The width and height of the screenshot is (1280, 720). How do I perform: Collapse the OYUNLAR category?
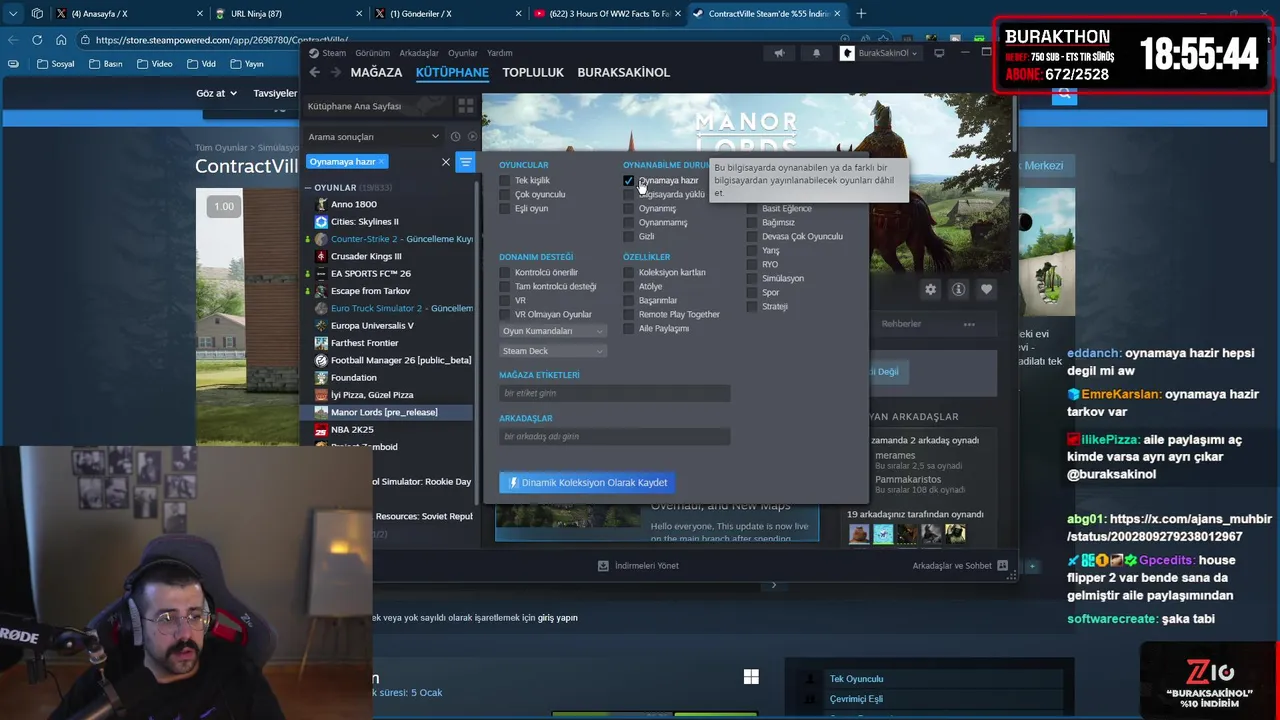[308, 188]
